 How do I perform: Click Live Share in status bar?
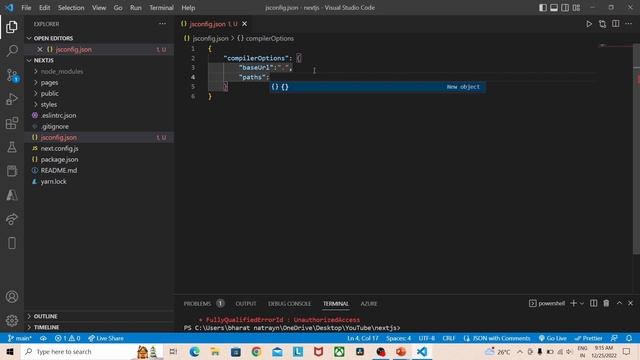[x=106, y=338]
